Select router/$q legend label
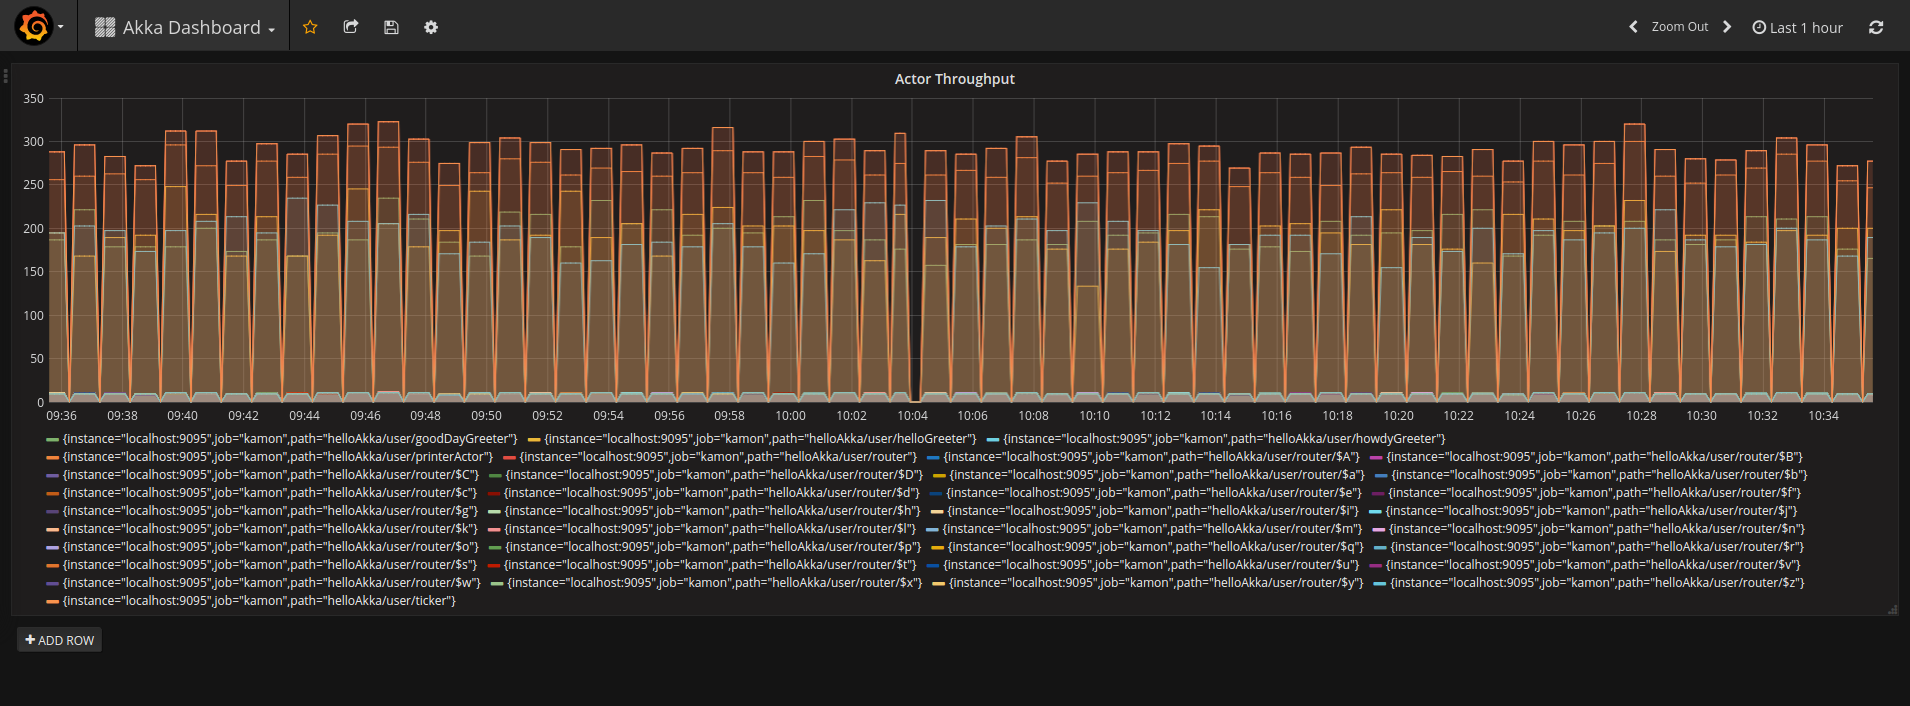 click(1155, 547)
